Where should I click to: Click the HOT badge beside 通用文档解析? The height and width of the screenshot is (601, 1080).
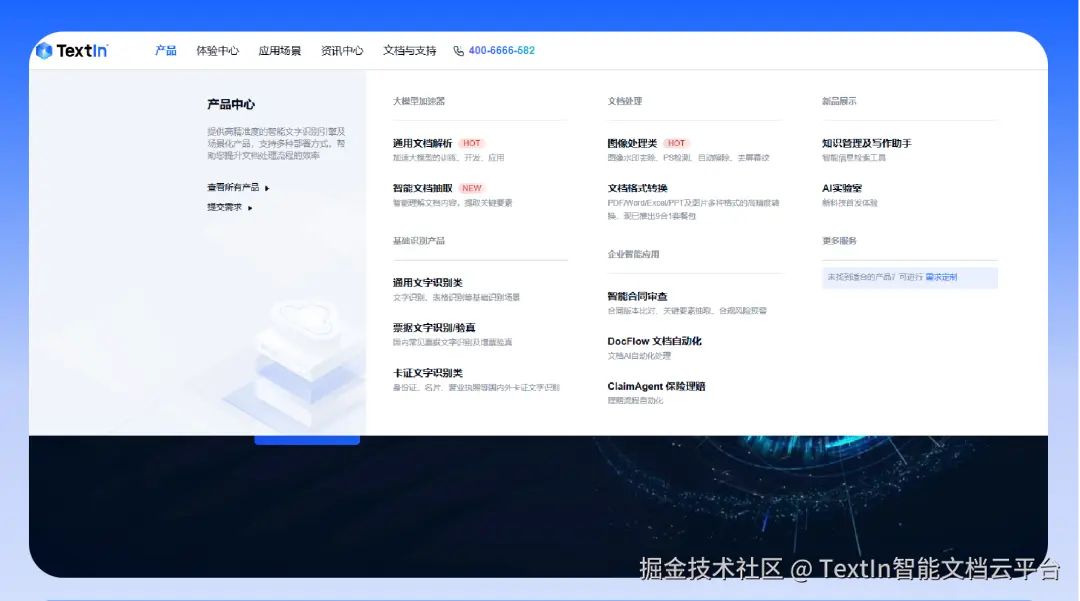pyautogui.click(x=472, y=143)
